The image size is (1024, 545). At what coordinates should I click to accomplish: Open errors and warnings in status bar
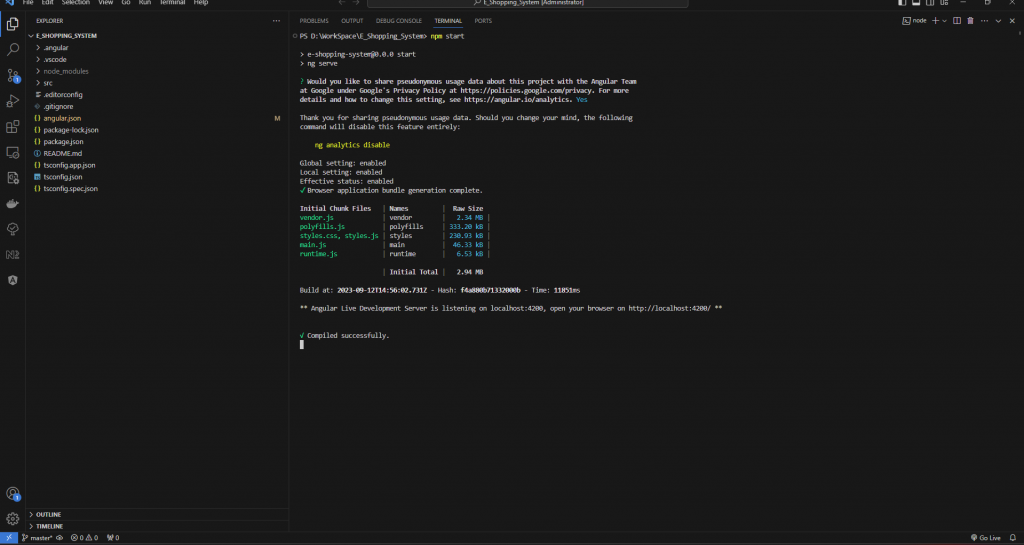point(84,538)
